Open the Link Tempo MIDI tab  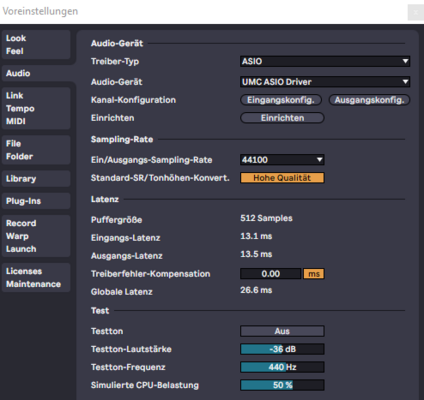click(x=36, y=108)
